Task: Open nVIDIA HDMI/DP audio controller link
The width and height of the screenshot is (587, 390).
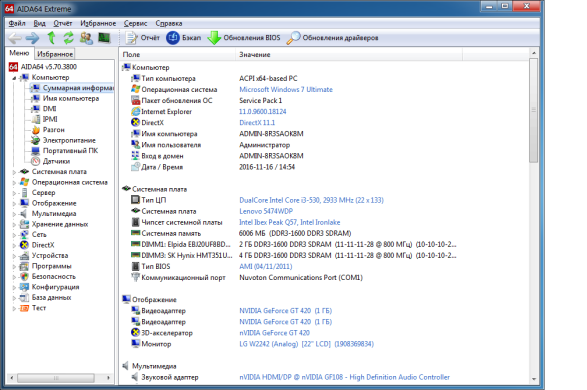Action: 344,377
